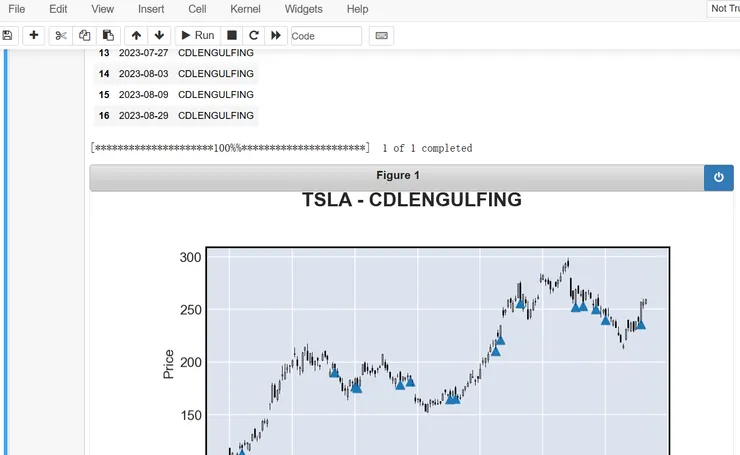Open the File menu
Viewport: 740px width, 455px height.
tap(17, 9)
